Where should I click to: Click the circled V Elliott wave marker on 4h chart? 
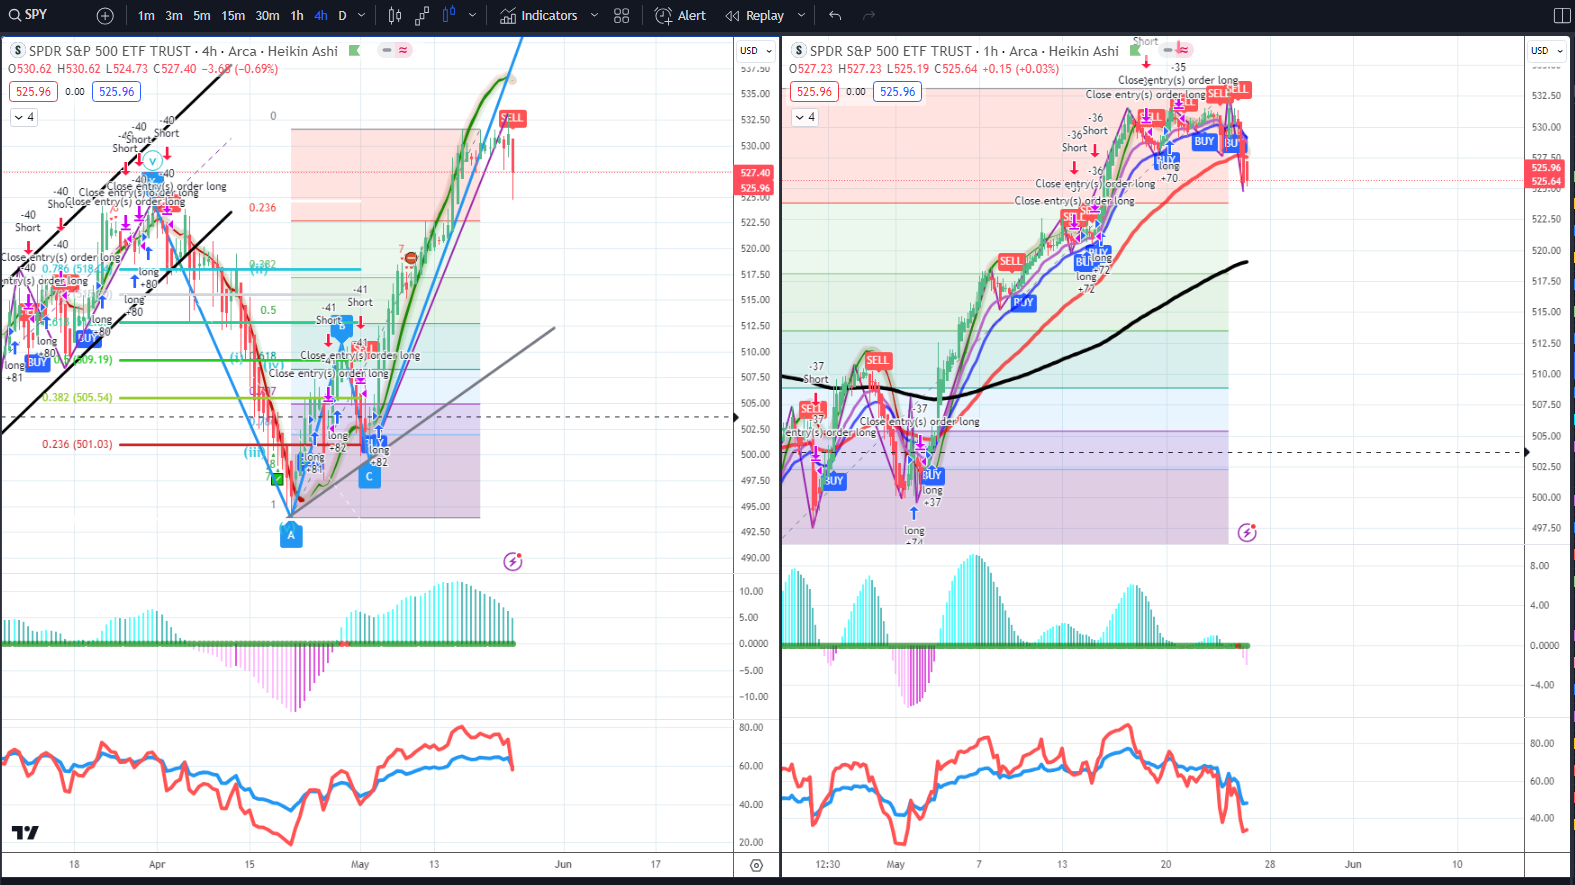coord(152,161)
